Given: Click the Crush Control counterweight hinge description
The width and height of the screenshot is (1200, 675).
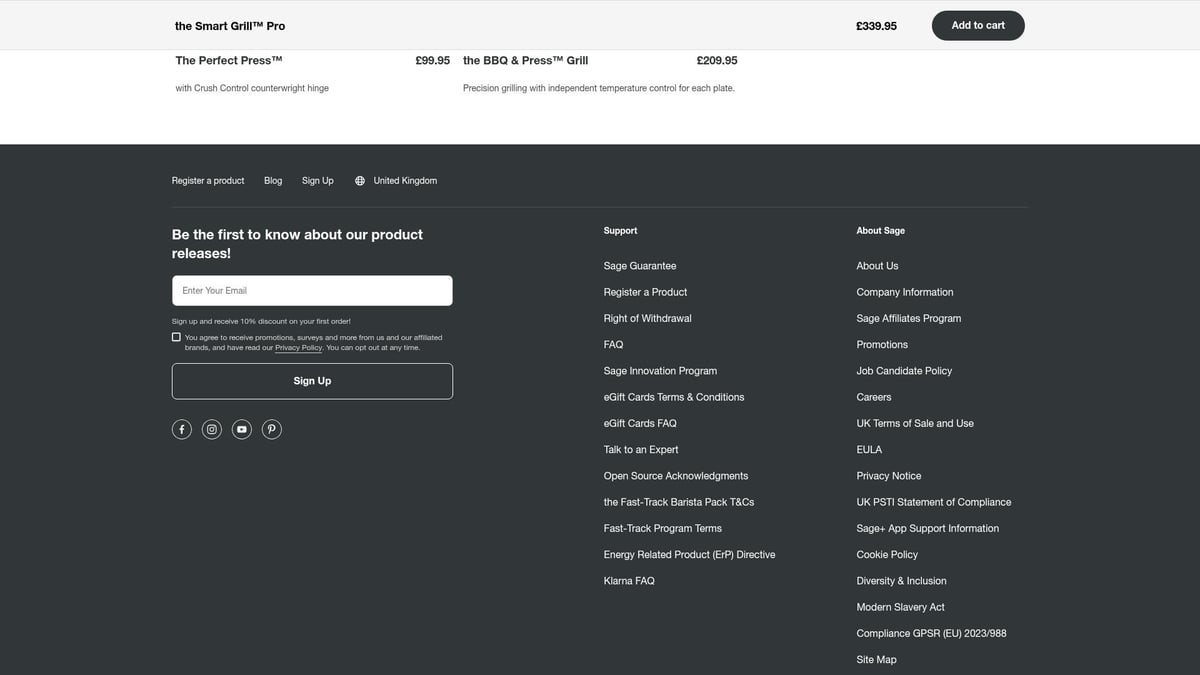Looking at the screenshot, I should coord(252,88).
